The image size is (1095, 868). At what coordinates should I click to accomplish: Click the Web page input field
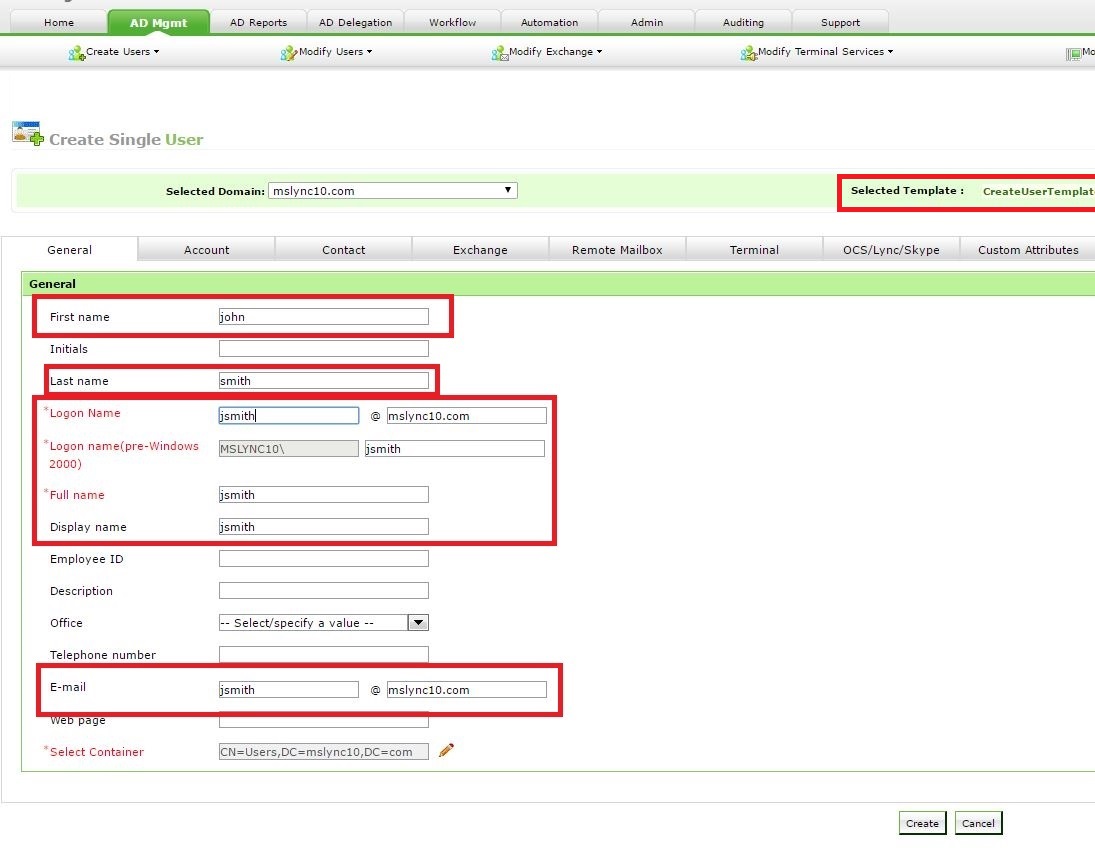click(x=323, y=721)
